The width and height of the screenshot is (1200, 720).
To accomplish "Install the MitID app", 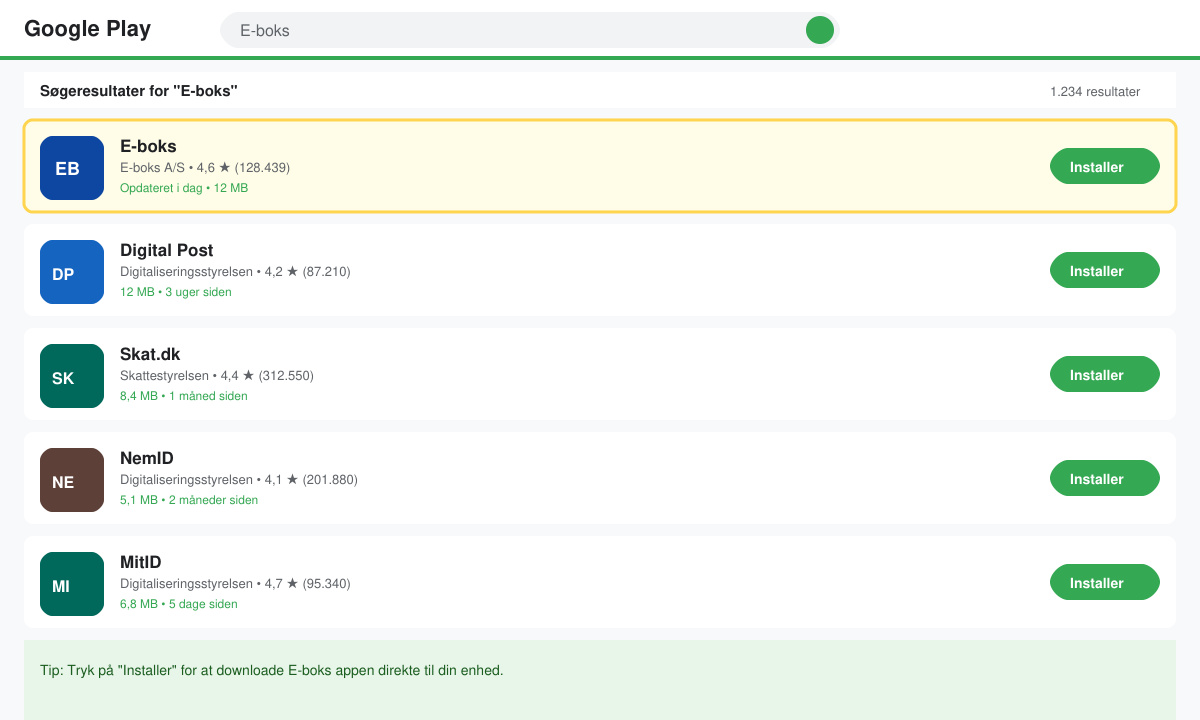I will pyautogui.click(x=1105, y=582).
